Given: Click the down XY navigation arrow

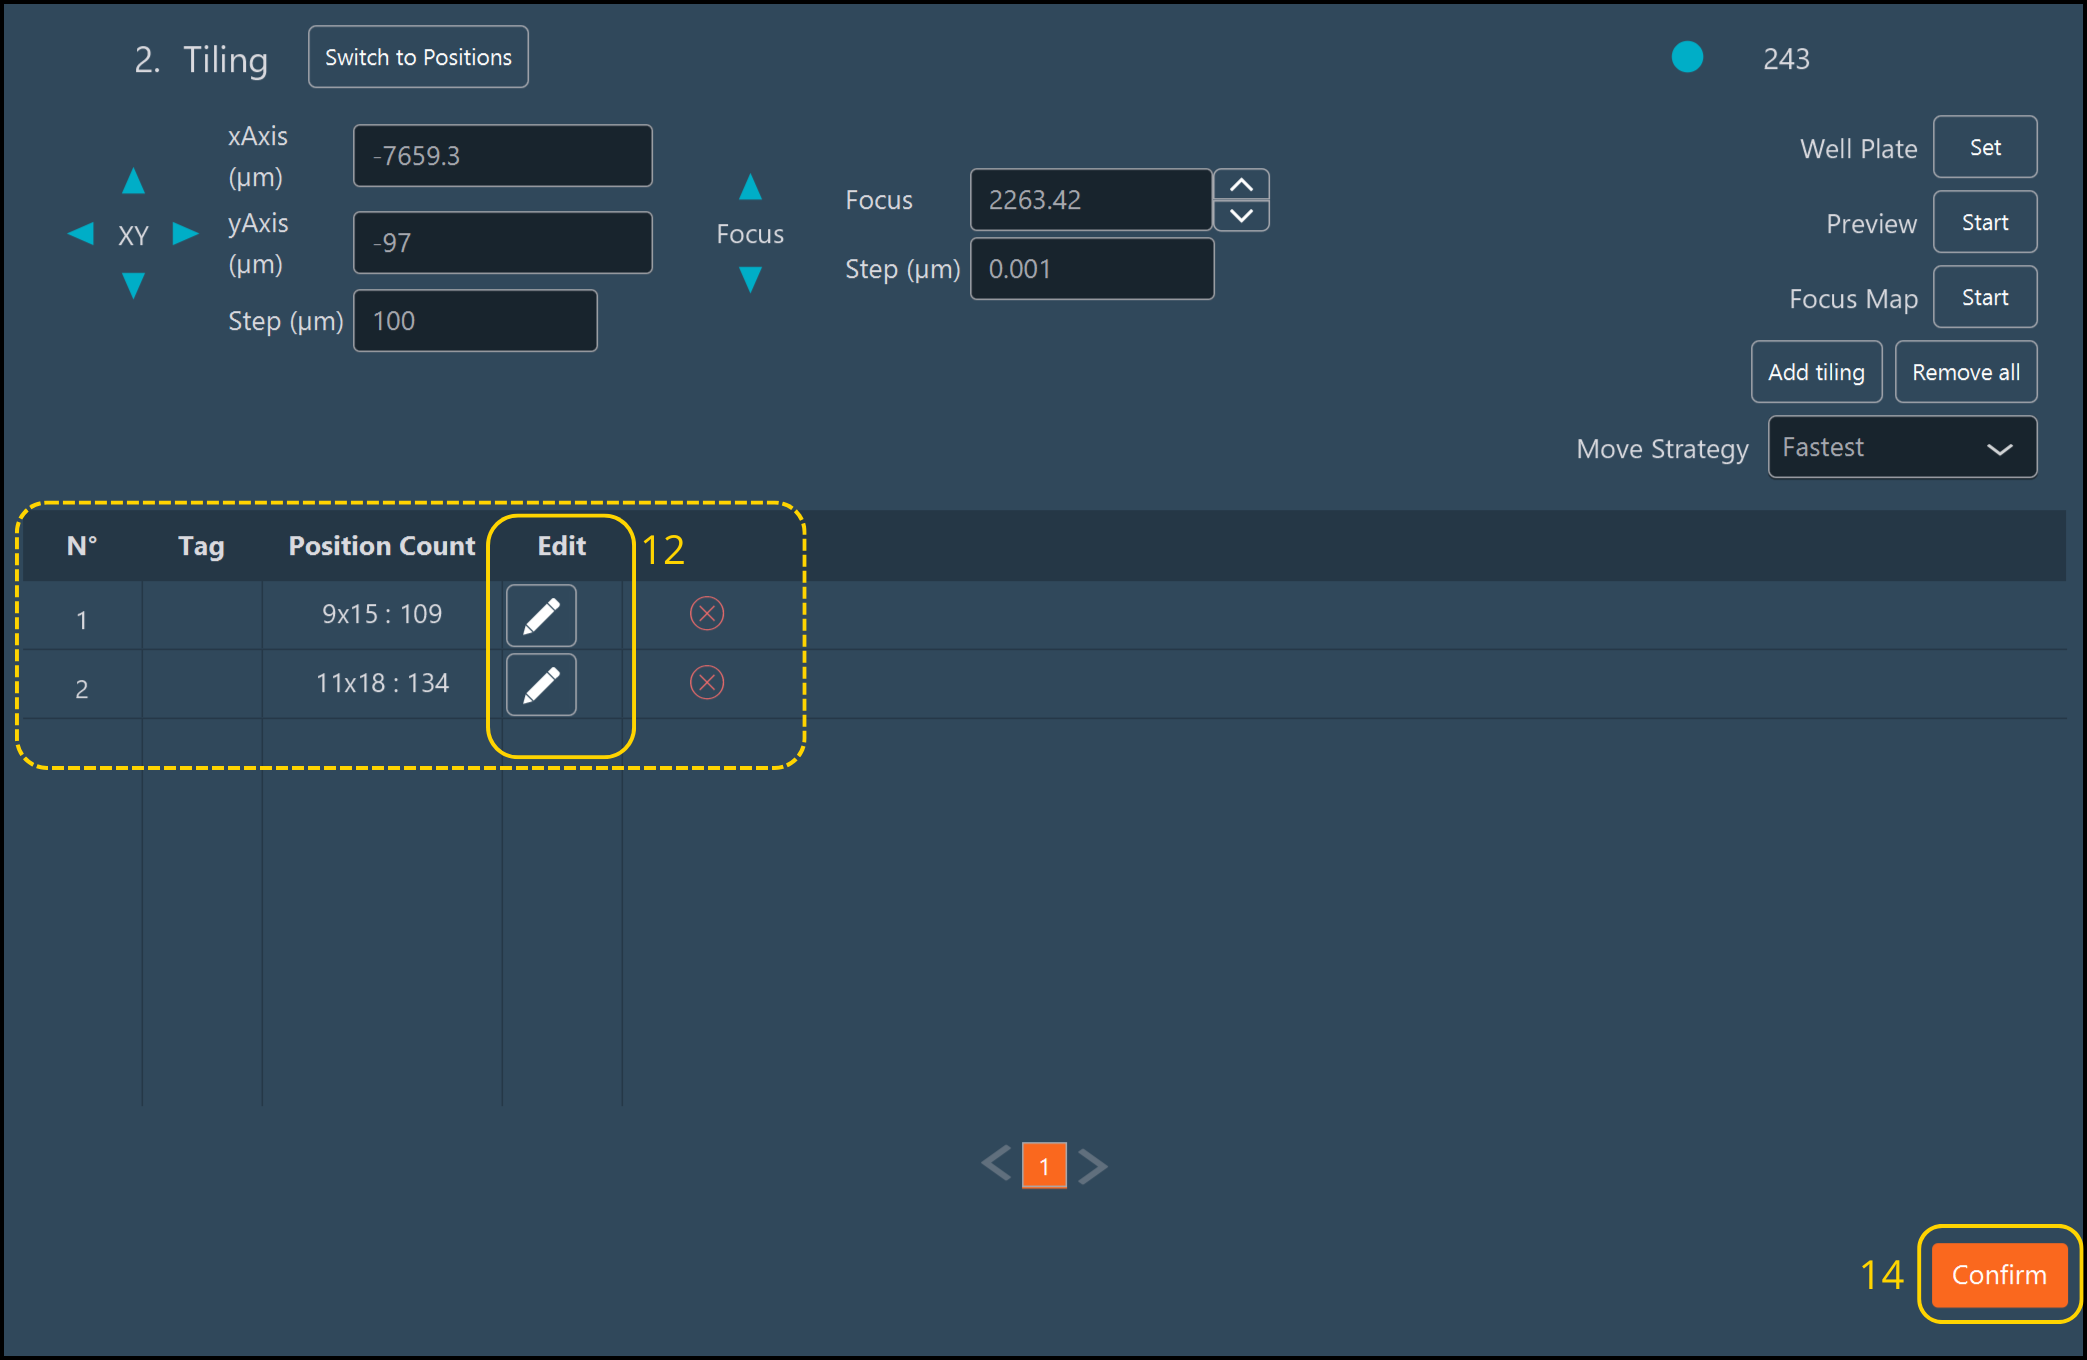Looking at the screenshot, I should pos(133,286).
